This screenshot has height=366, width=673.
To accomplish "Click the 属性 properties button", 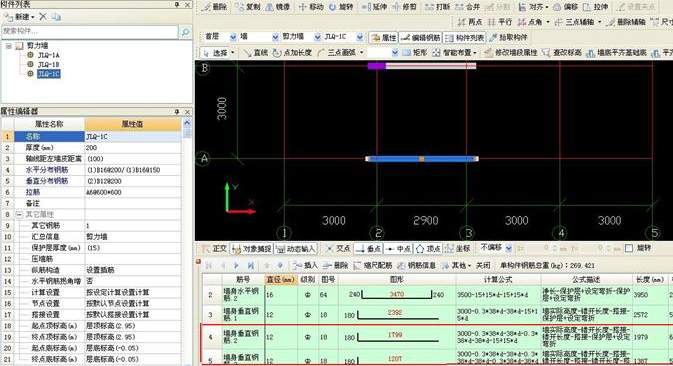I will [384, 38].
